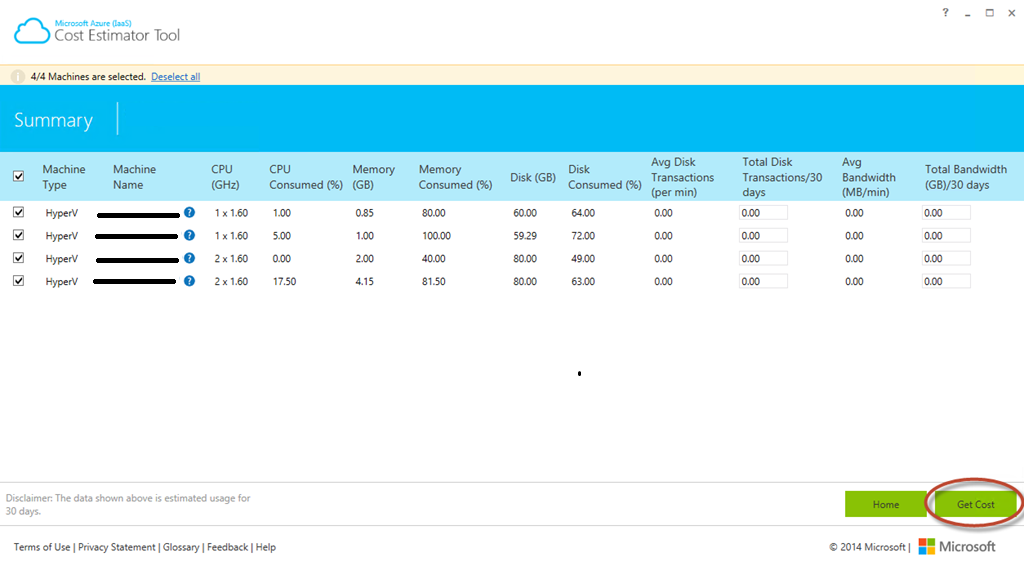Uncheck the HyperV machine with 1.00 CPU consumed

click(18, 212)
